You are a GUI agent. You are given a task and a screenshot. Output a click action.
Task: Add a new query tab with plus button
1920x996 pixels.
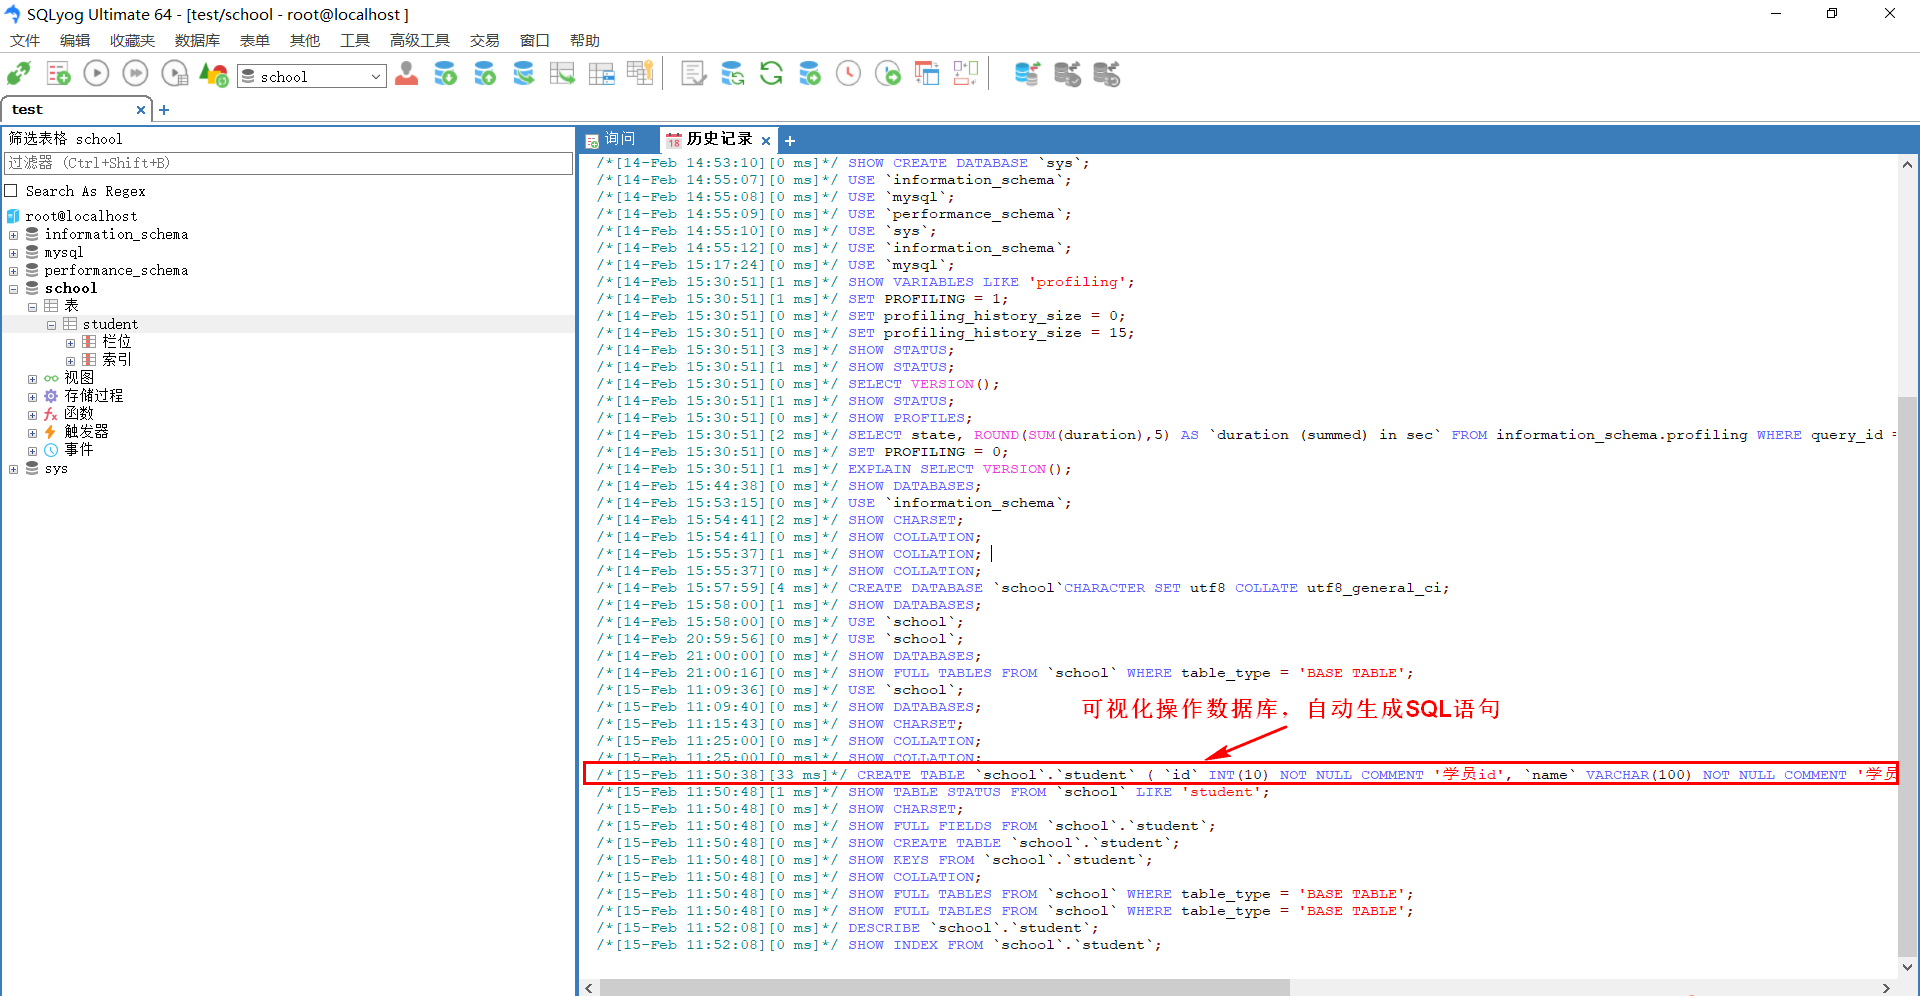(790, 141)
